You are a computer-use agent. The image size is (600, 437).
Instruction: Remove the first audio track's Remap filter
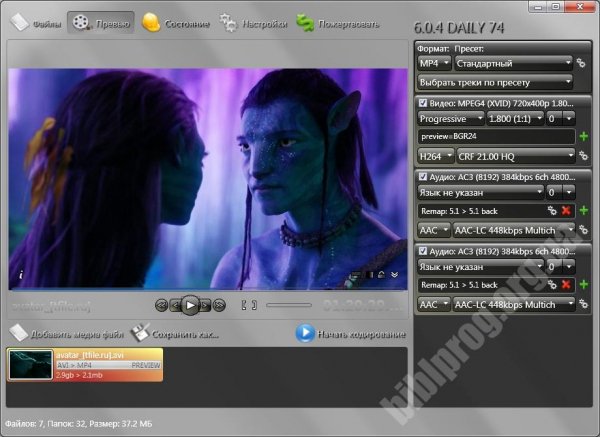[566, 210]
